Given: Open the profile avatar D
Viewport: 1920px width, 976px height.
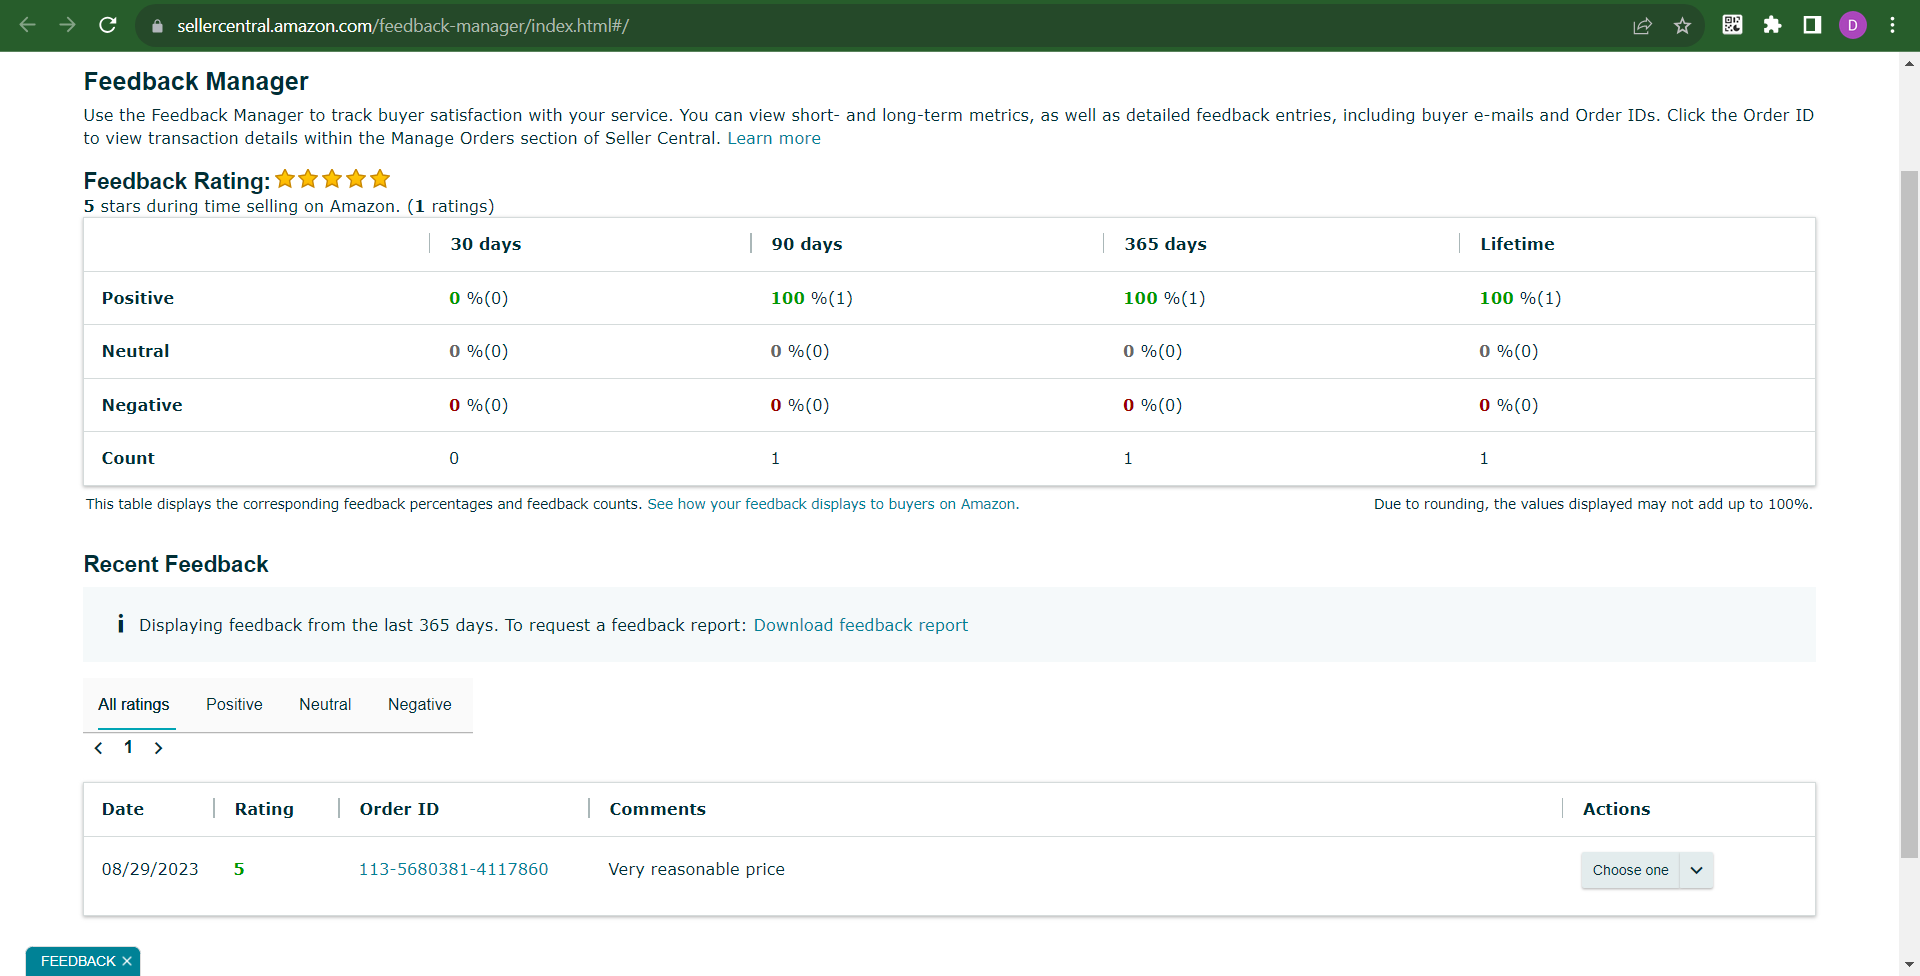Looking at the screenshot, I should pos(1852,25).
